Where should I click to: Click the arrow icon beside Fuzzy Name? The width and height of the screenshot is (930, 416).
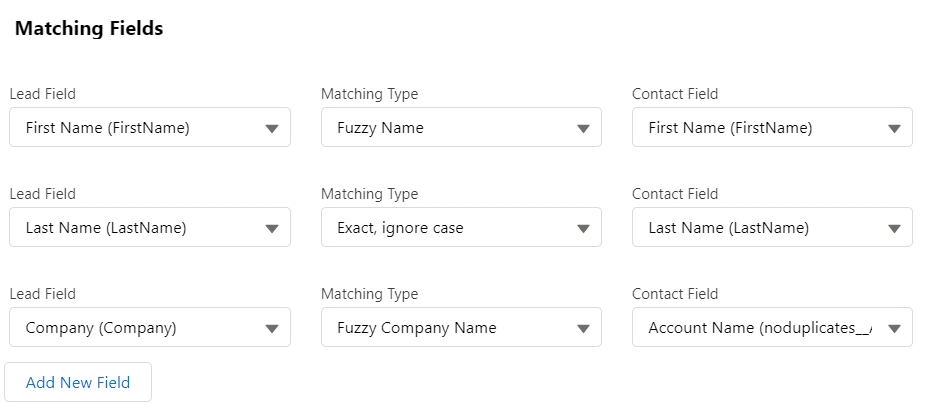tap(583, 129)
